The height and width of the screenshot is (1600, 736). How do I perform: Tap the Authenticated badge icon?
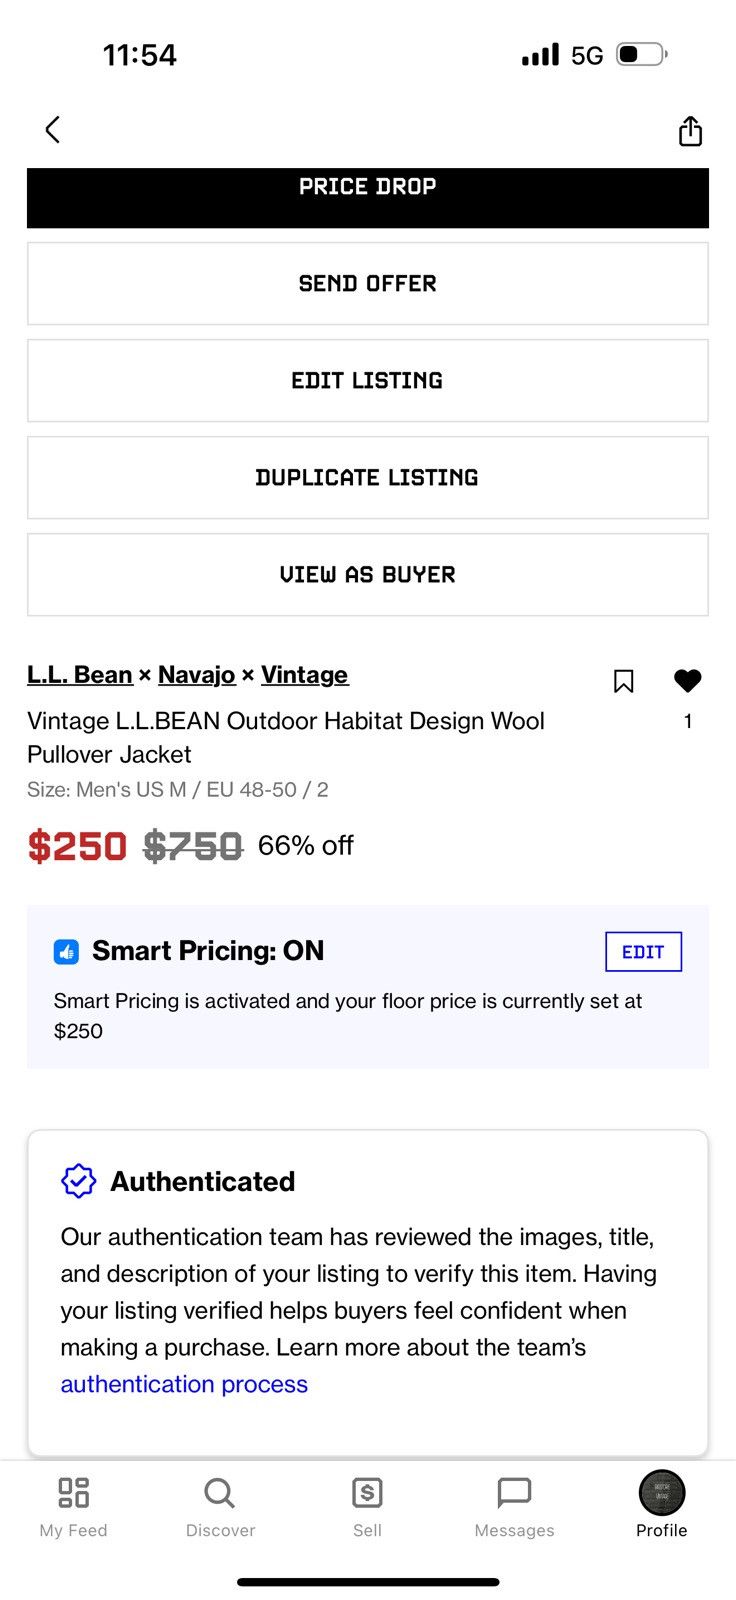point(78,1181)
